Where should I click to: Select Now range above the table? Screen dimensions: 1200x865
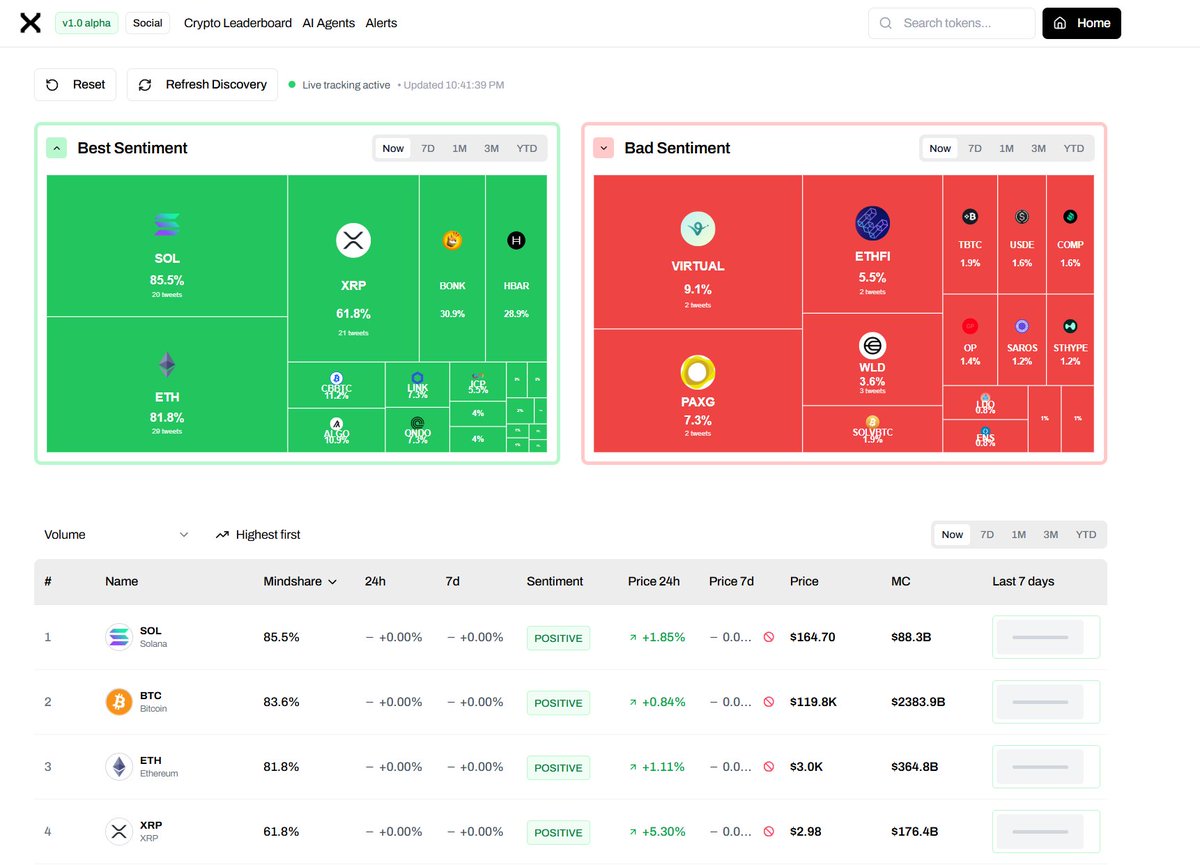952,535
